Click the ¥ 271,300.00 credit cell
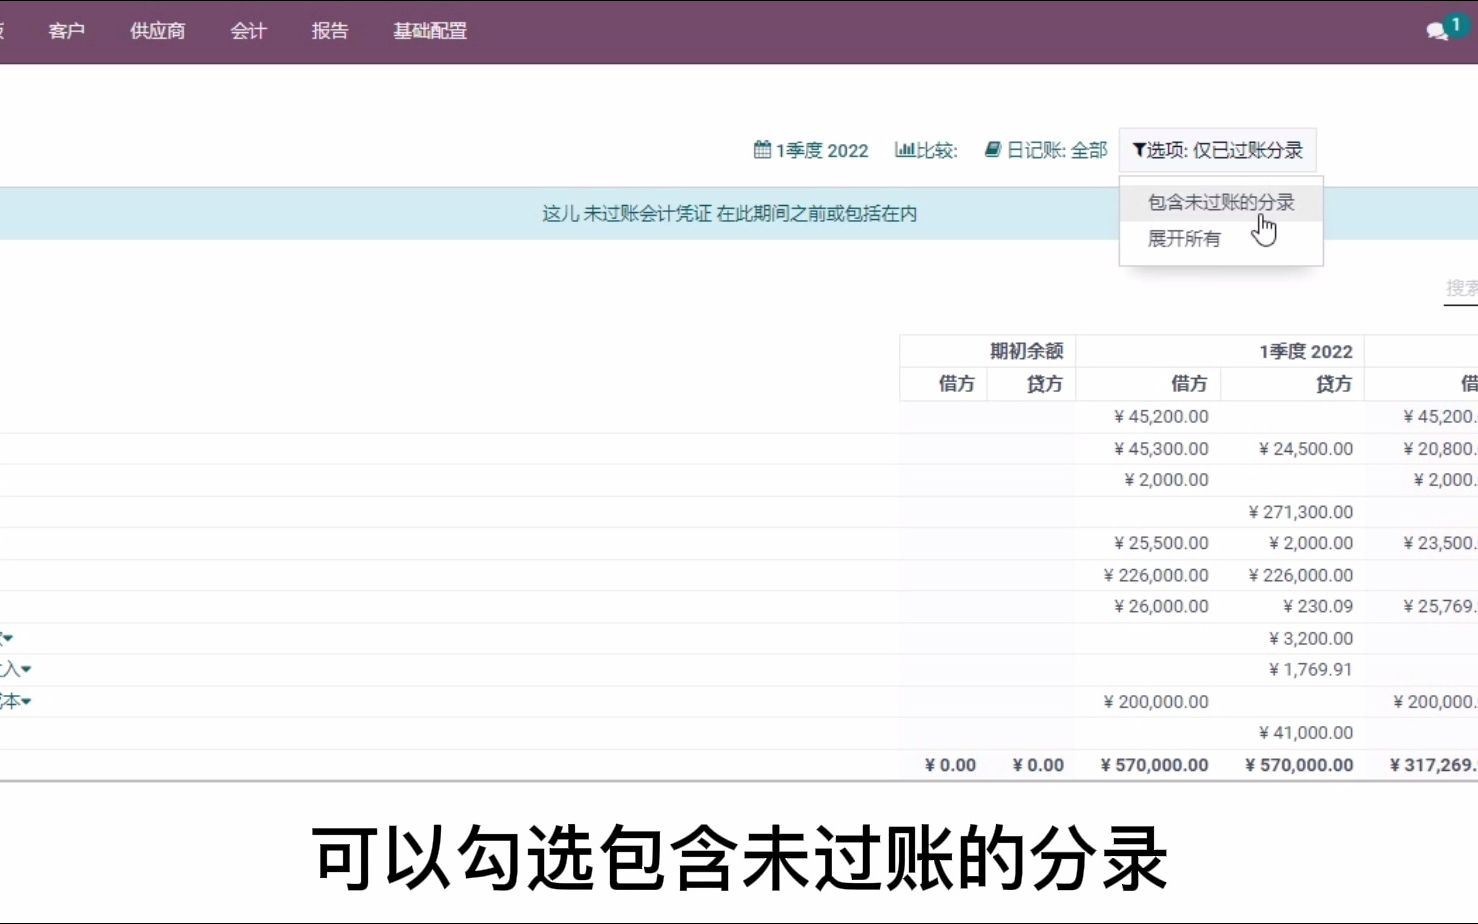This screenshot has height=924, width=1478. pyautogui.click(x=1300, y=512)
